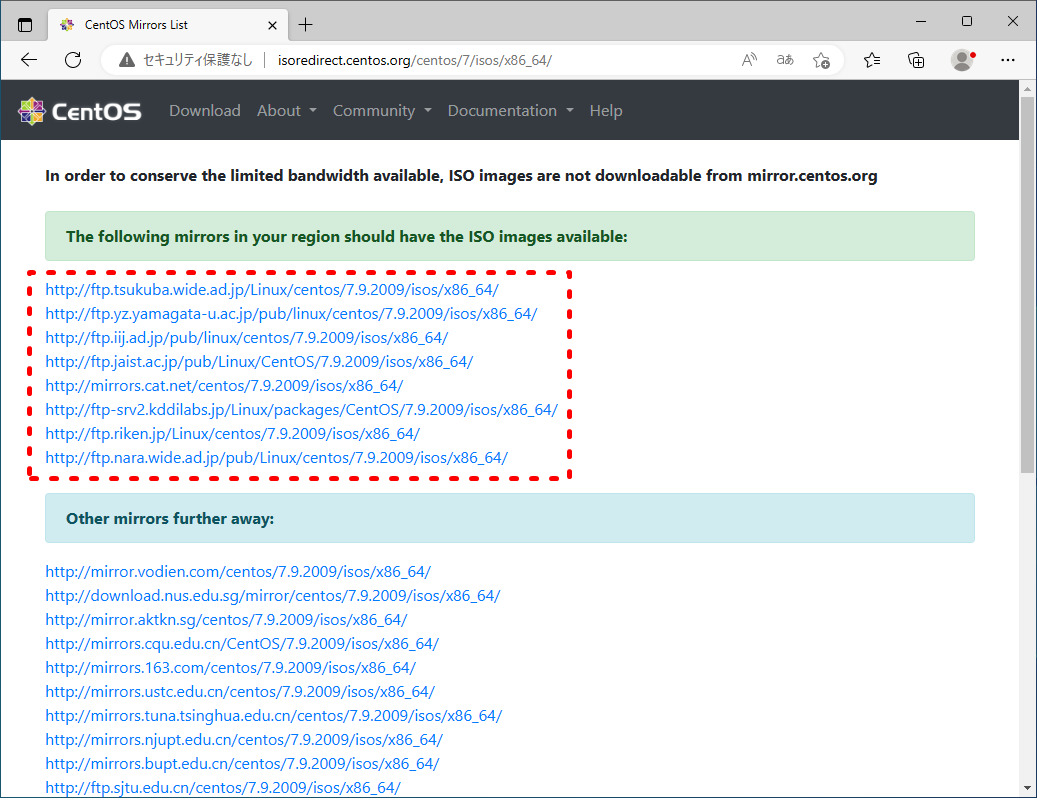Add this page to favorites star icon

(x=821, y=60)
